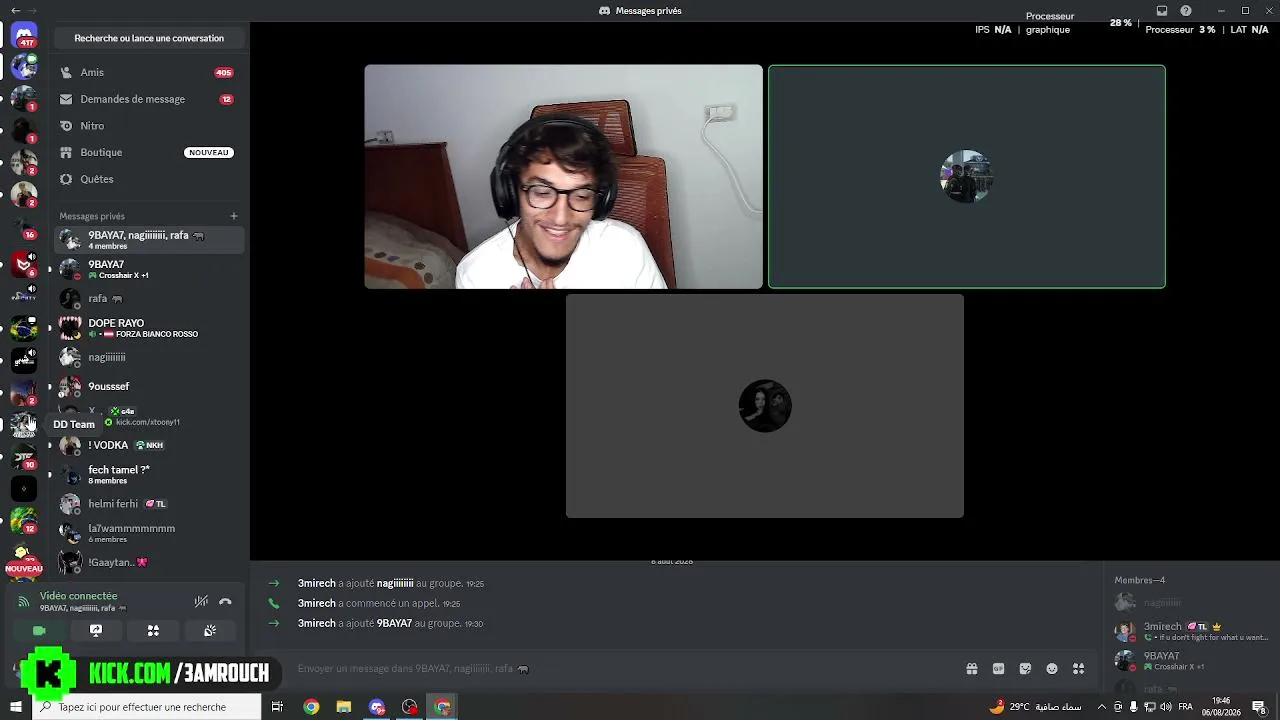View 9BAYA7 in the members list
The height and width of the screenshot is (720, 1280).
tap(1192, 661)
